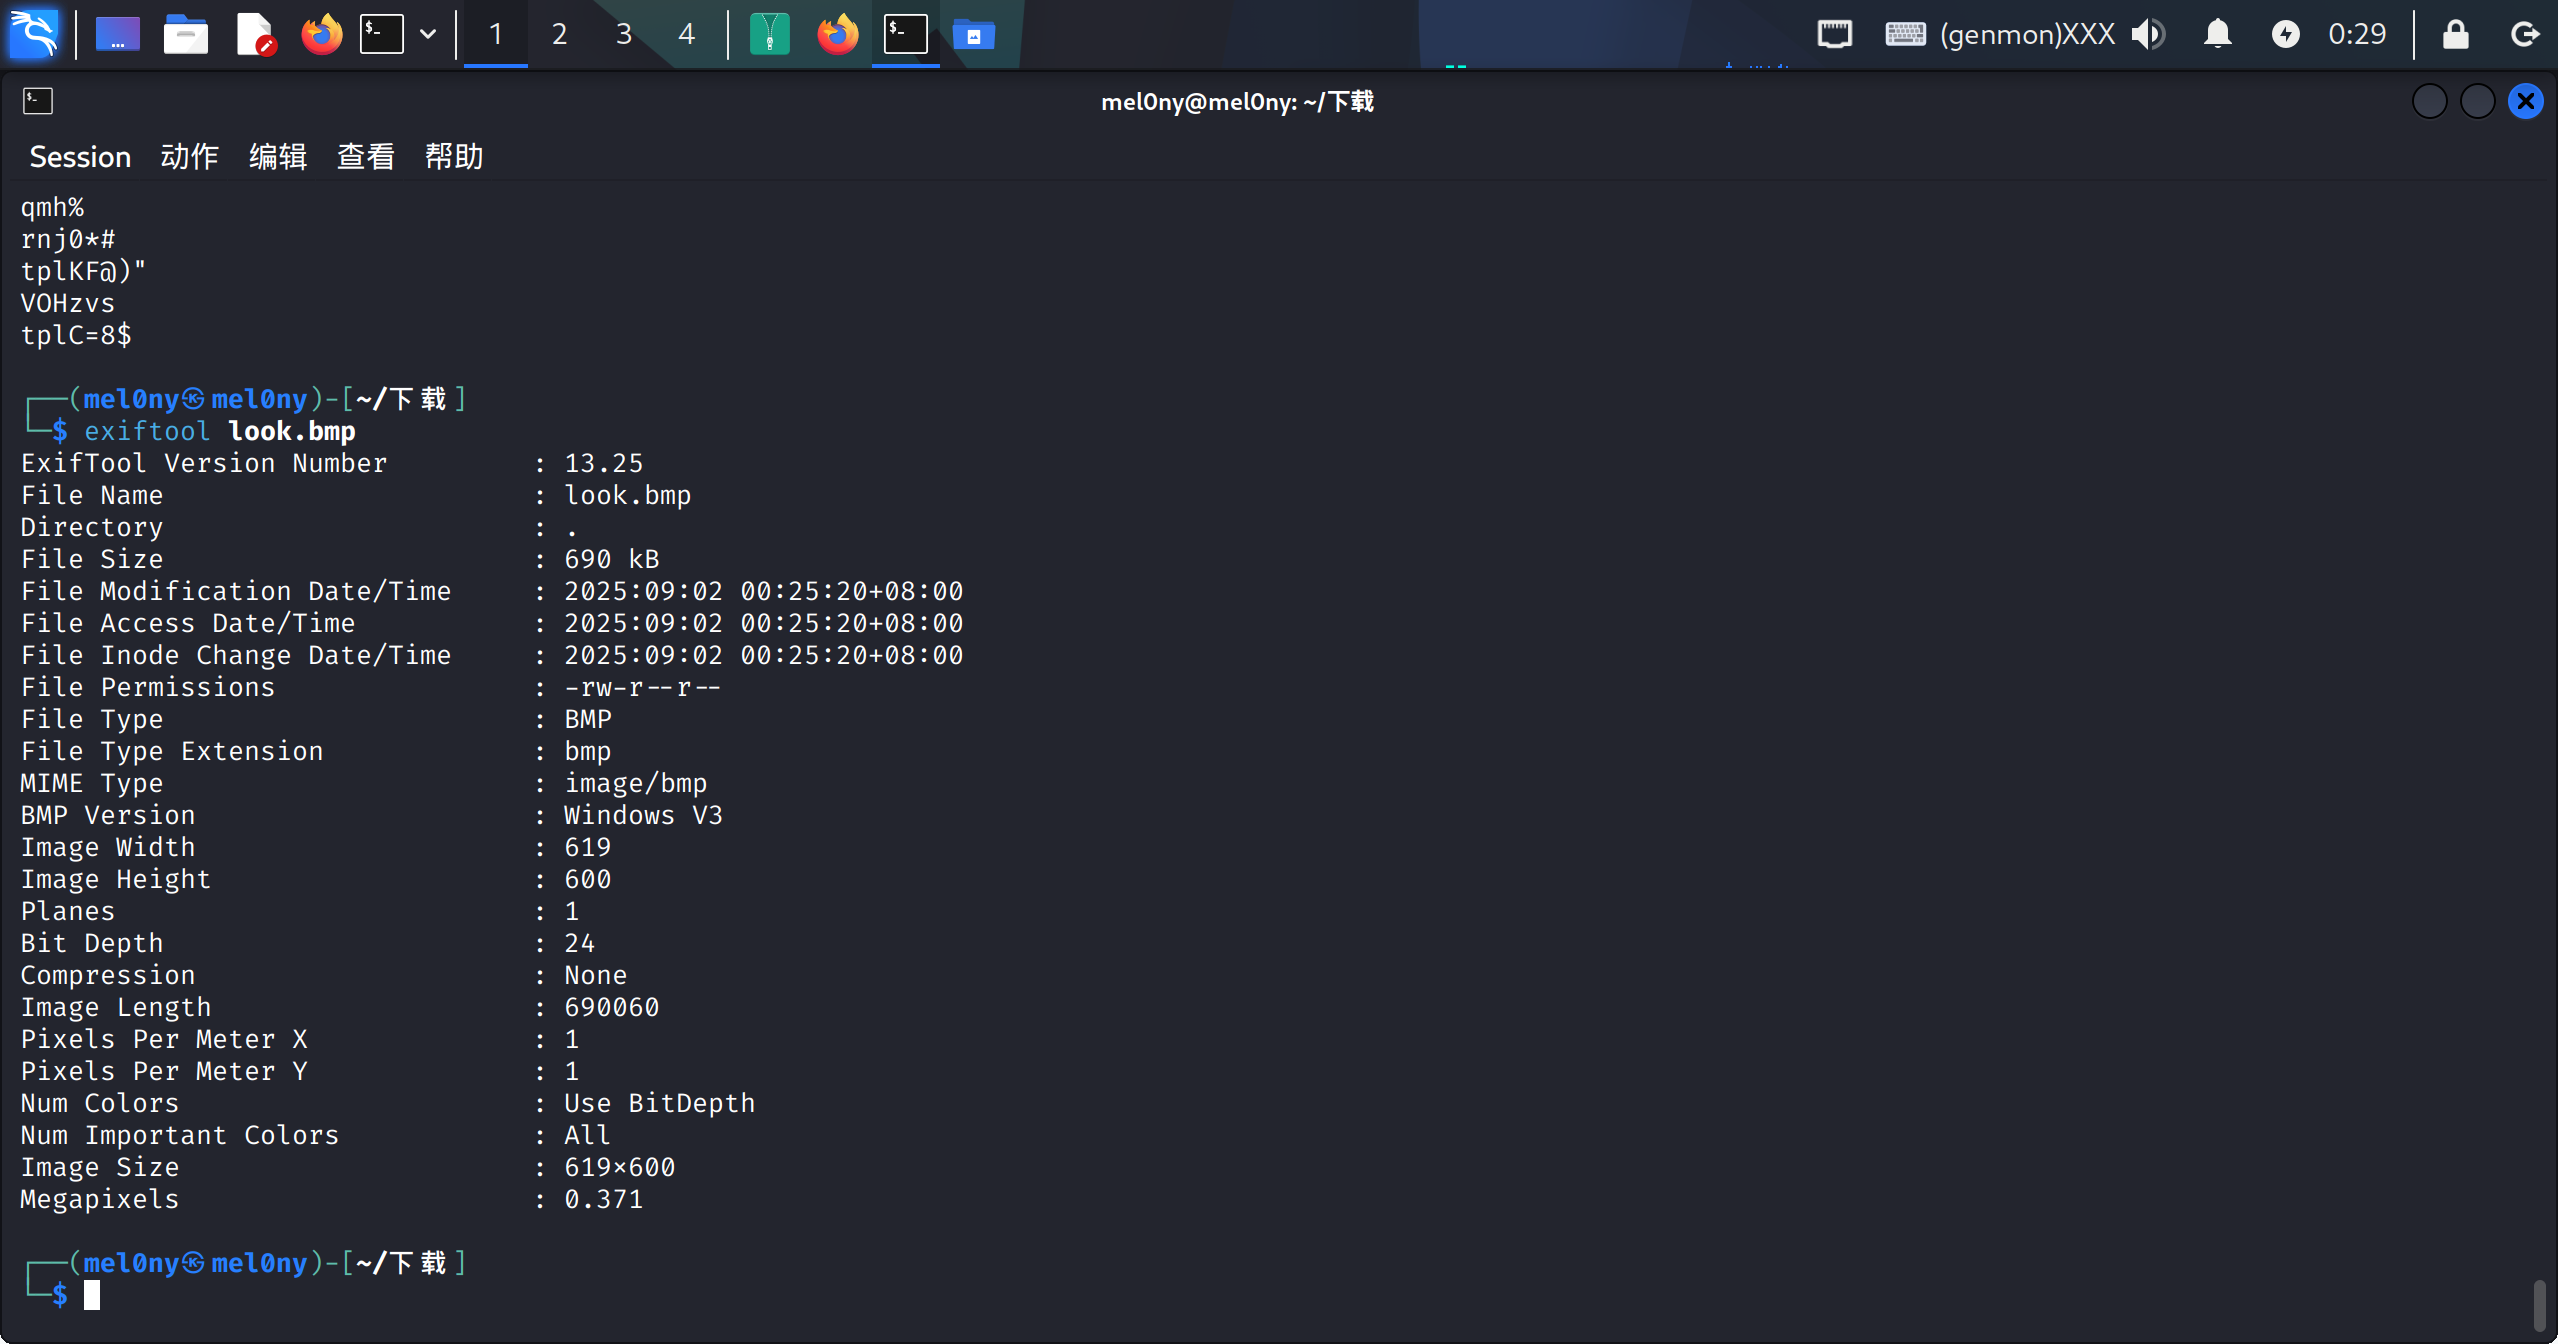Viewport: 2558px width, 1344px height.
Task: Activate the green archive manager taskbar window
Action: pos(769,34)
